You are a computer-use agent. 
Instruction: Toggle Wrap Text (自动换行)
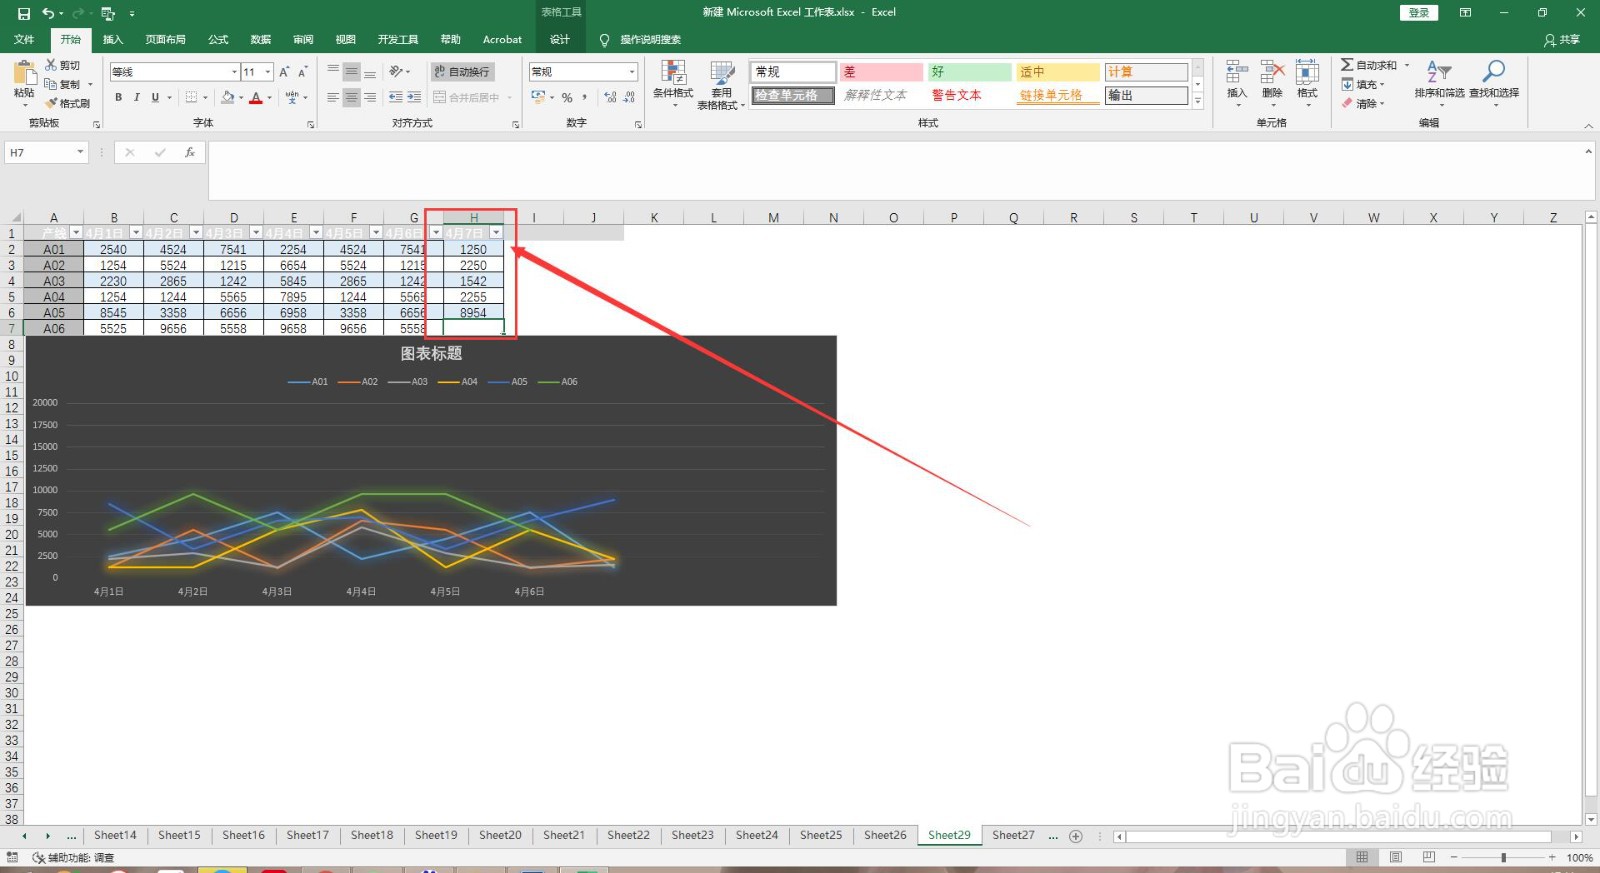point(462,72)
